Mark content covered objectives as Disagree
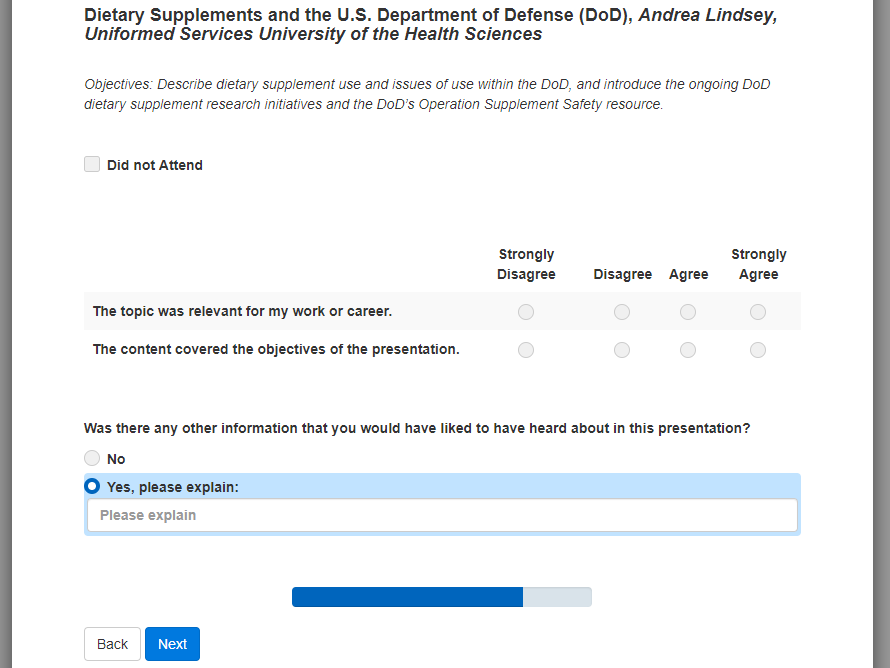 (622, 350)
